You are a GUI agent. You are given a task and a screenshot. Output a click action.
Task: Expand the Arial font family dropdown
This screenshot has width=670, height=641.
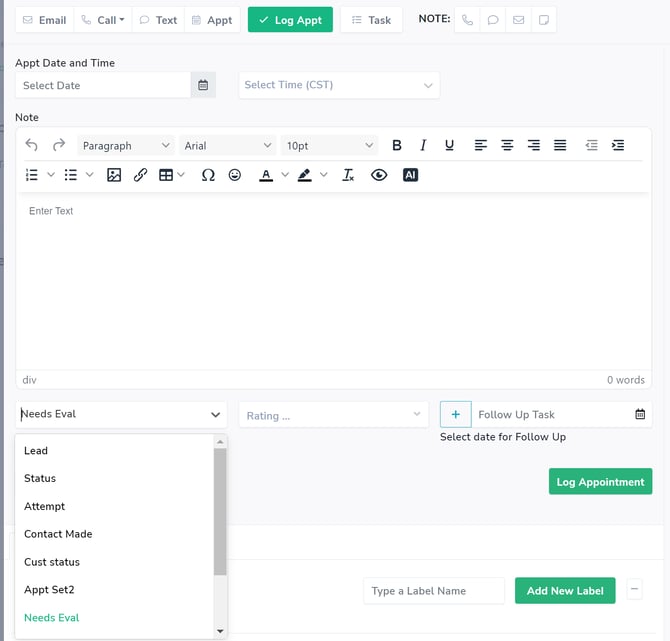pos(228,145)
